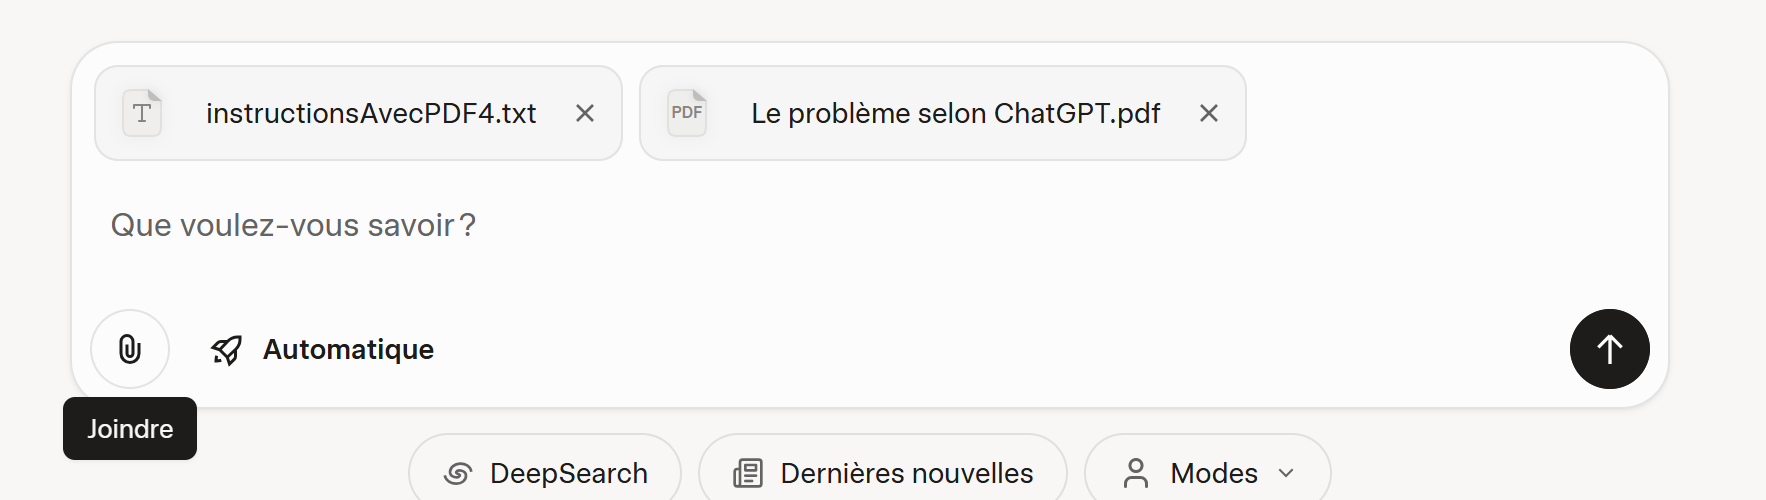This screenshot has width=1766, height=500.
Task: Click the Modes label
Action: [x=1213, y=473]
